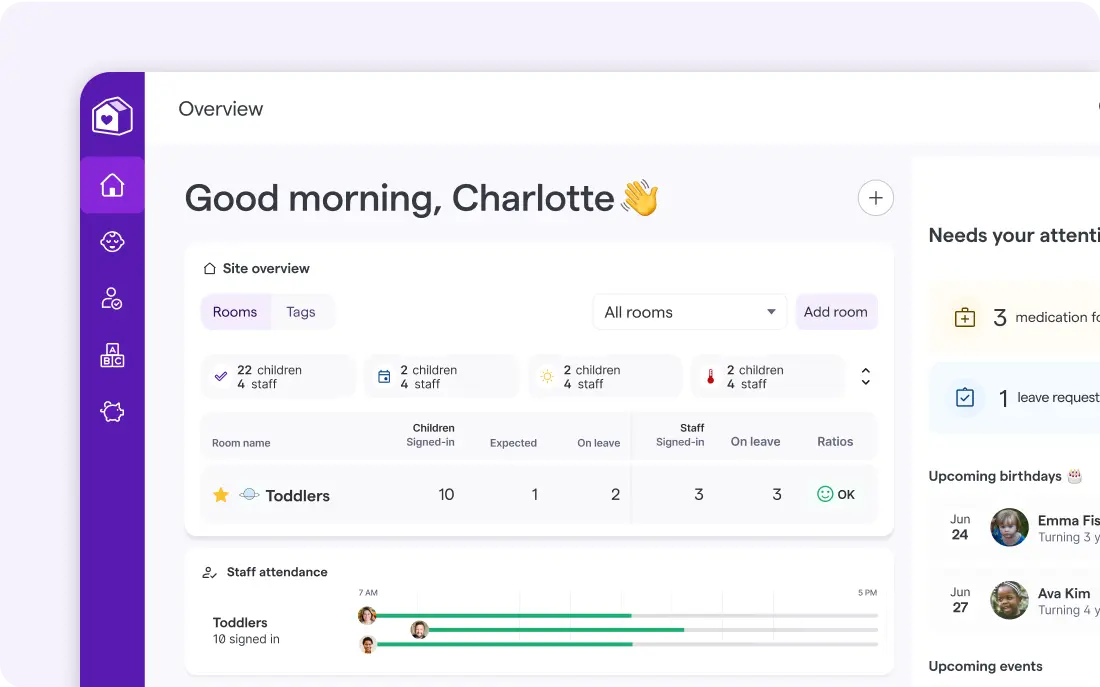1100x687 pixels.
Task: Click the calendar expected summary icon
Action: click(384, 377)
